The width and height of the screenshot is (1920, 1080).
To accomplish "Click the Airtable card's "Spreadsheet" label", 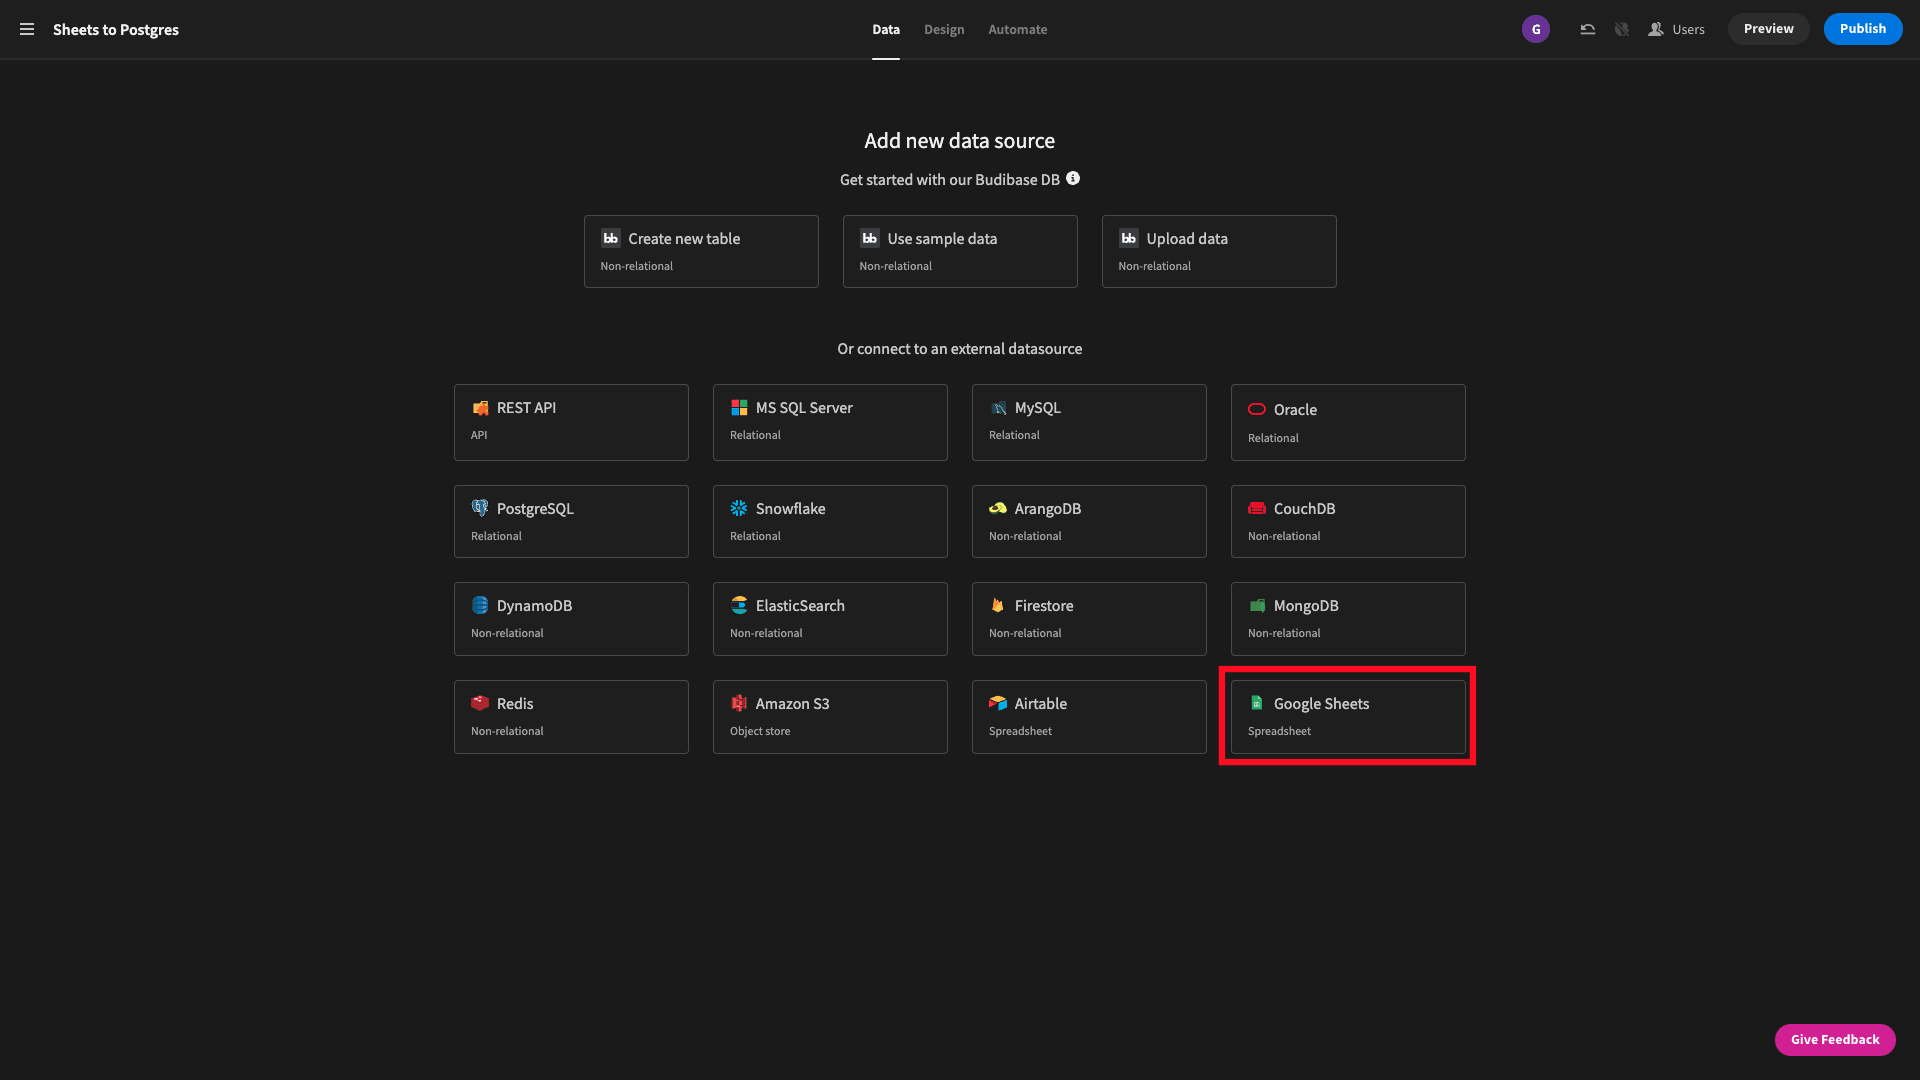I will (1020, 731).
